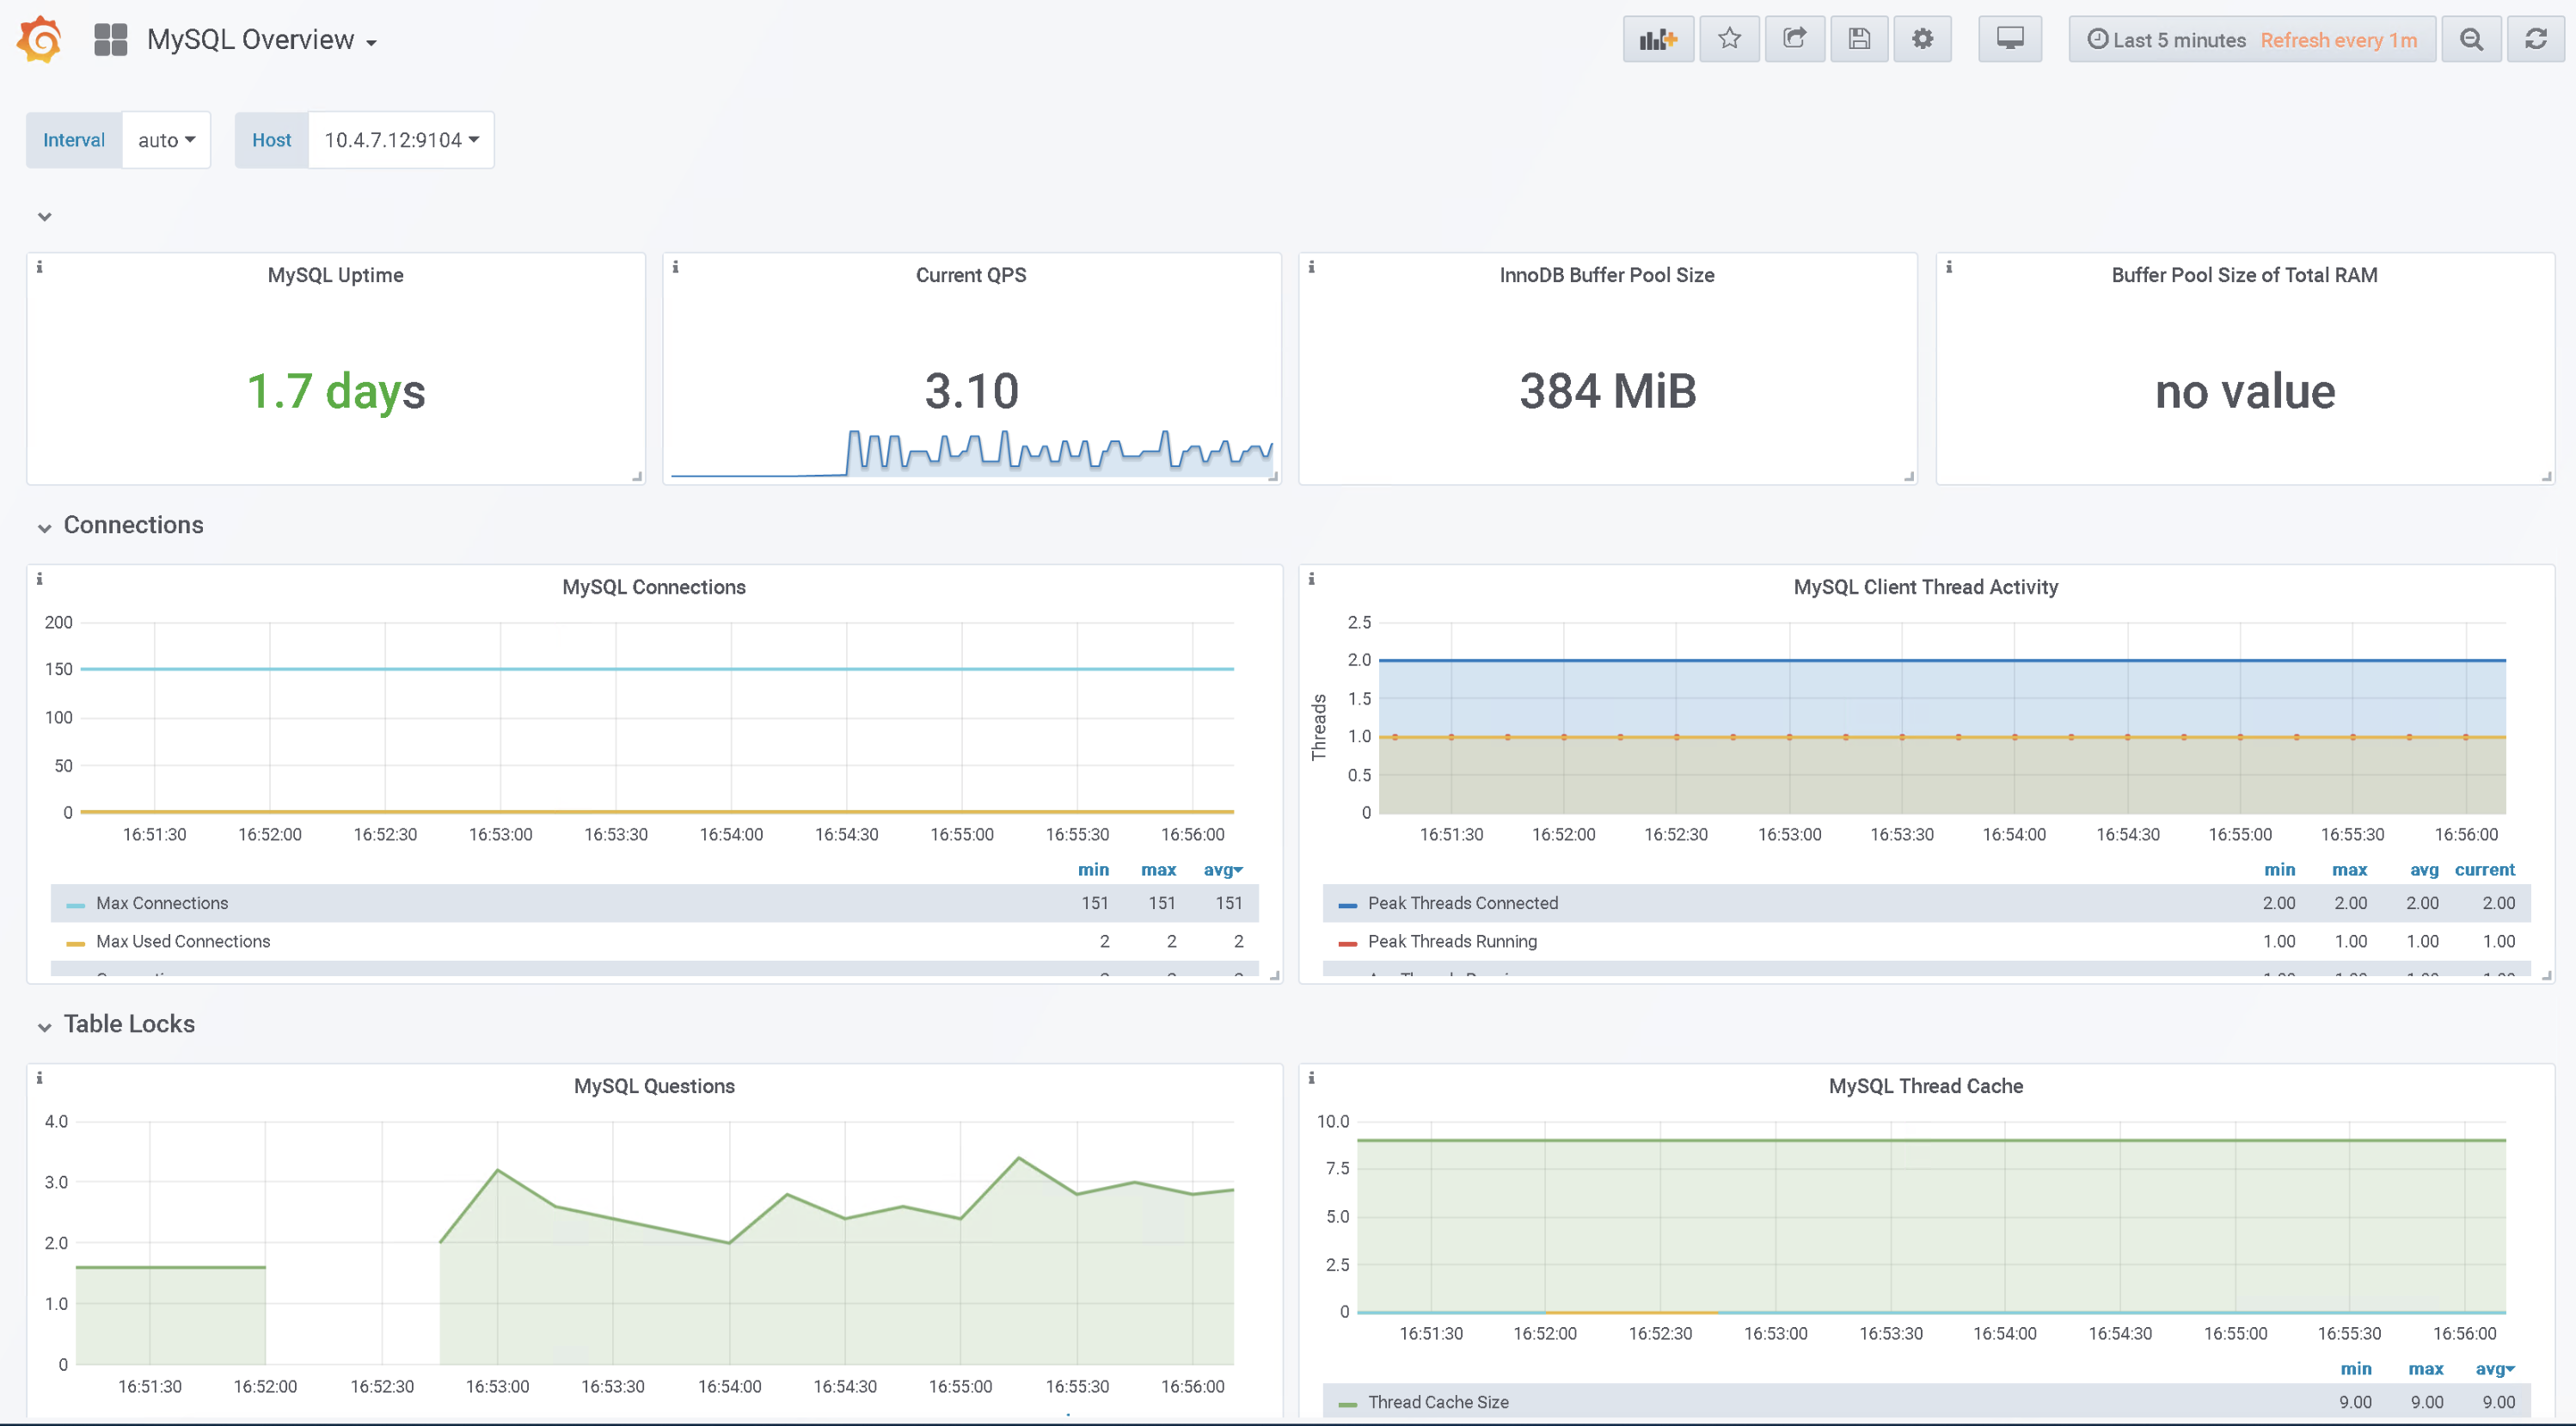Image resolution: width=2576 pixels, height=1426 pixels.
Task: Show info for Buffer Pool Size of Total RAM
Action: tap(1949, 267)
